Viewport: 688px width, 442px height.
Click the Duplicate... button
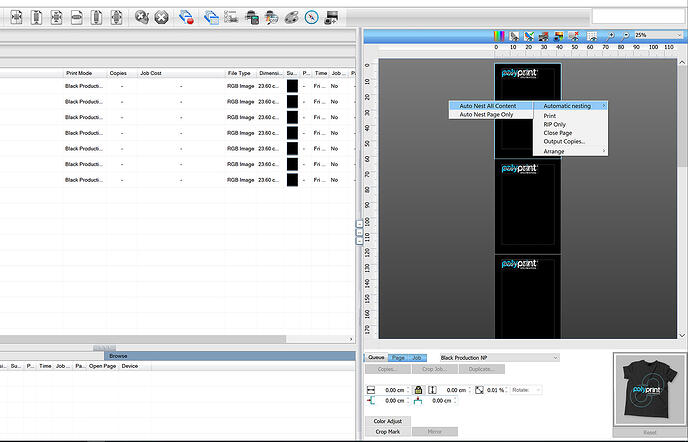481,369
